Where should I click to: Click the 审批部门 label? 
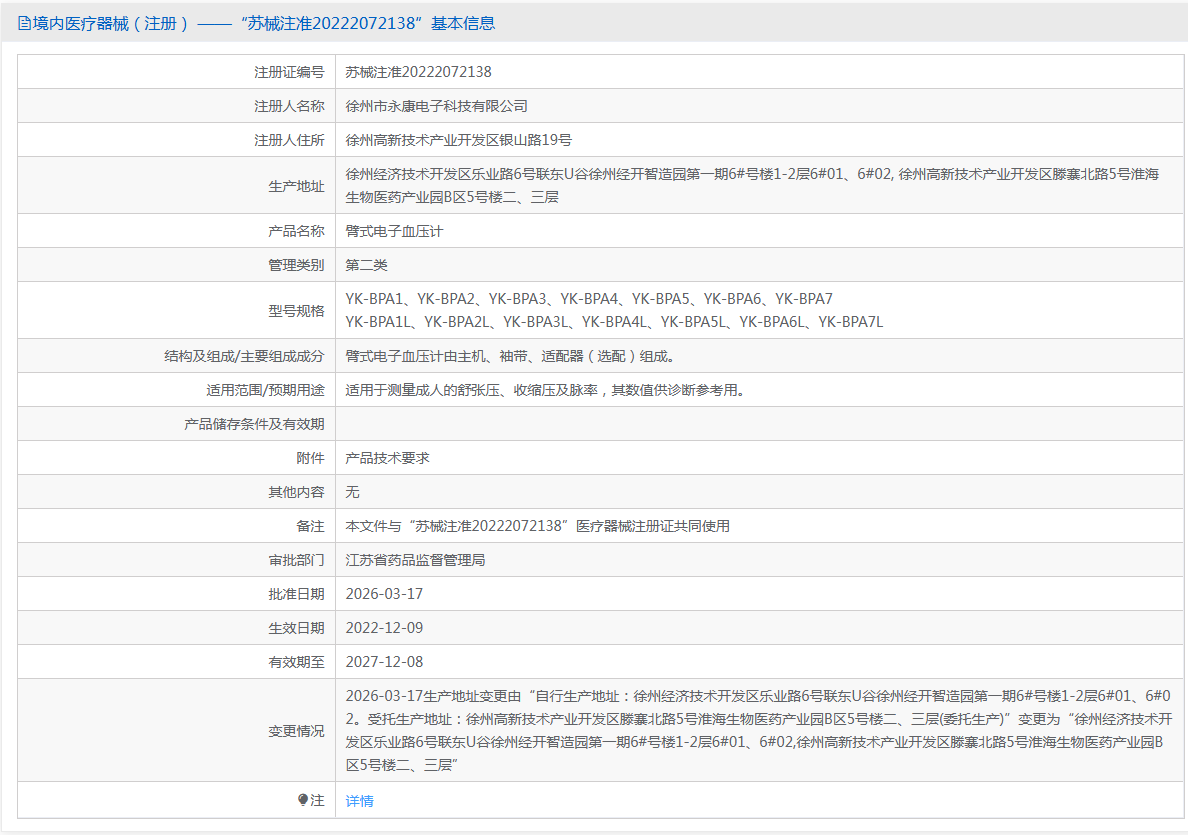coord(296,561)
